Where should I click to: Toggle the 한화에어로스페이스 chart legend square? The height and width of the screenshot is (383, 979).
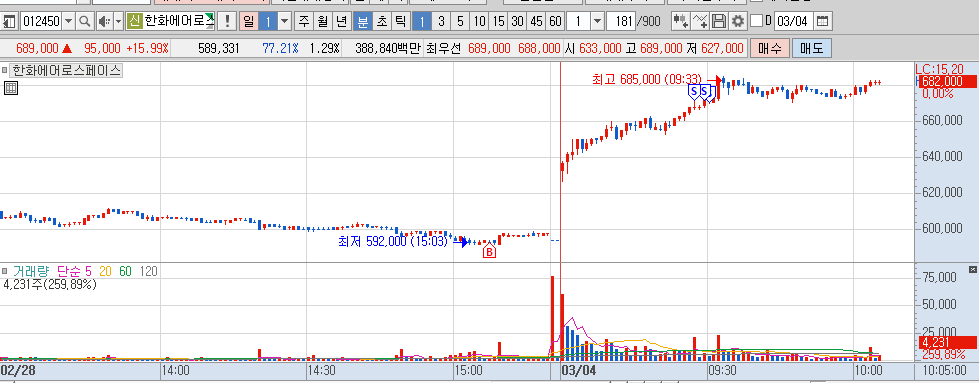click(4, 71)
